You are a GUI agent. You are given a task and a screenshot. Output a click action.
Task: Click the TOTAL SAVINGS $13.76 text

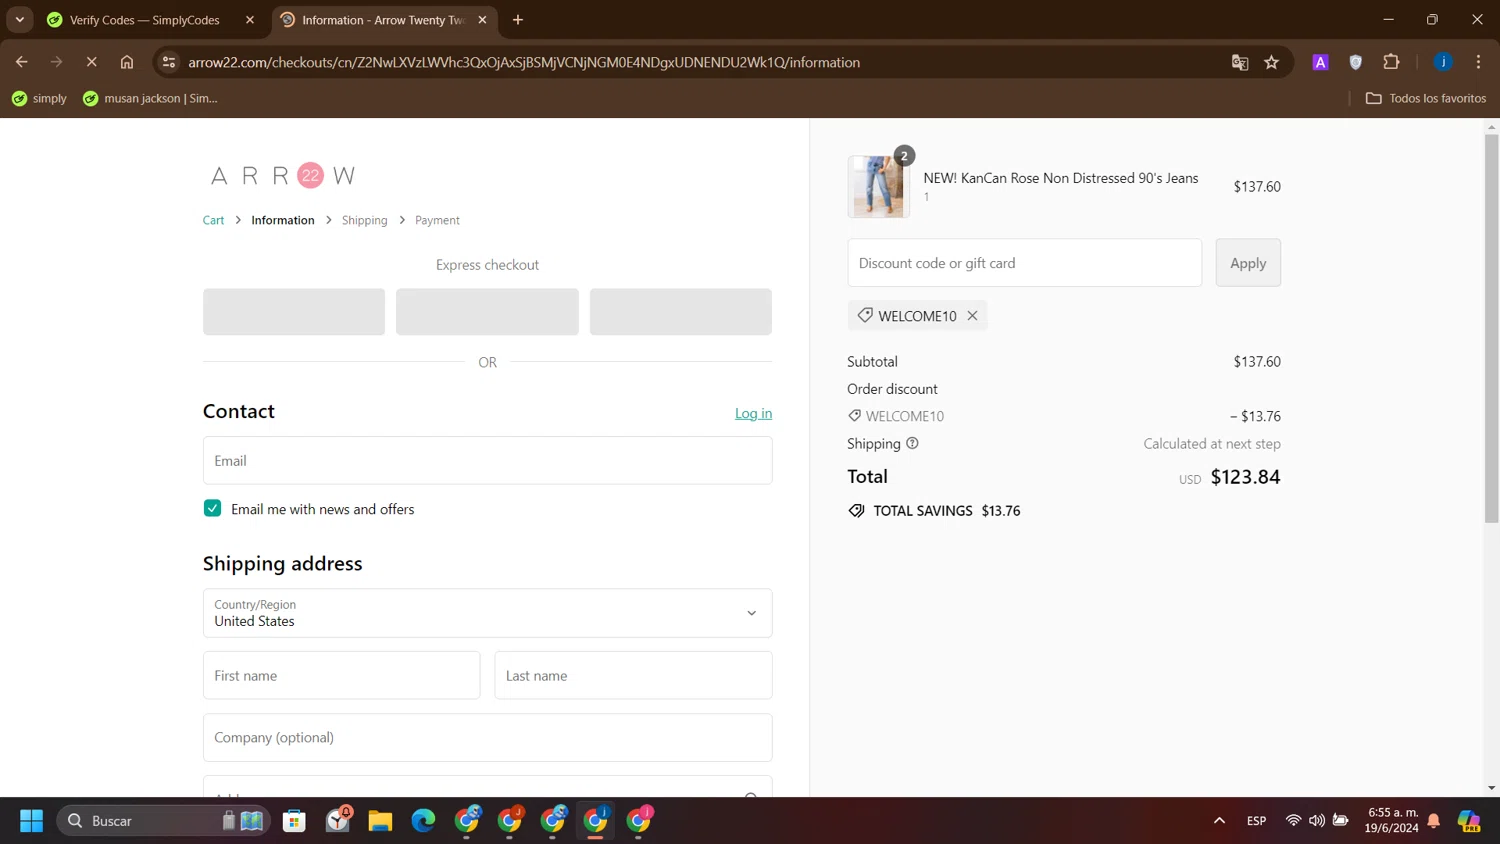tap(946, 511)
